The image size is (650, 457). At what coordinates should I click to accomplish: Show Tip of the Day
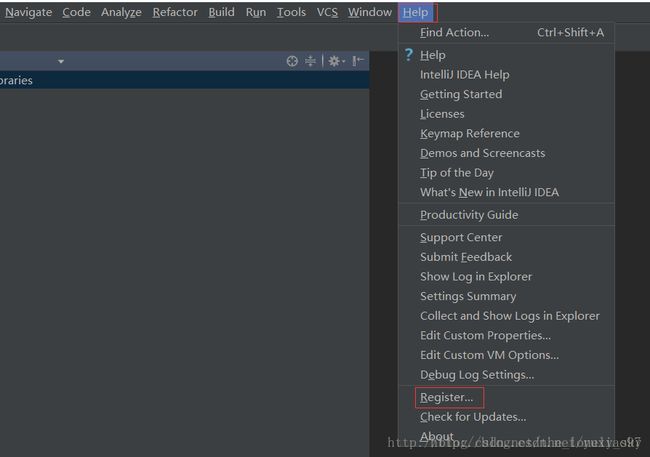(506, 173)
